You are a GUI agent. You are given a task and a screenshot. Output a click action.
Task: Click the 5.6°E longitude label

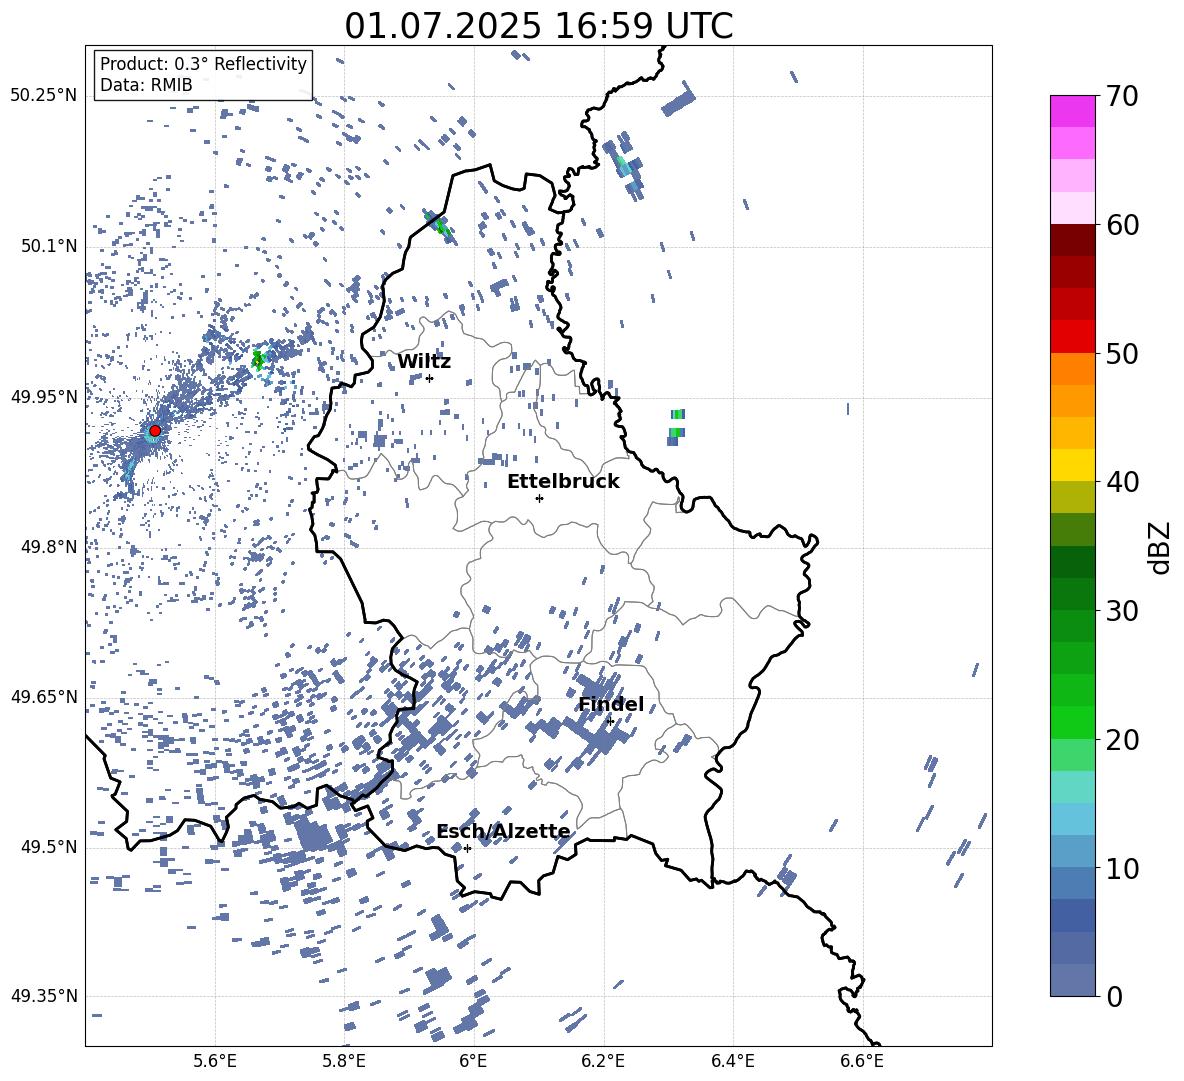tap(215, 1061)
